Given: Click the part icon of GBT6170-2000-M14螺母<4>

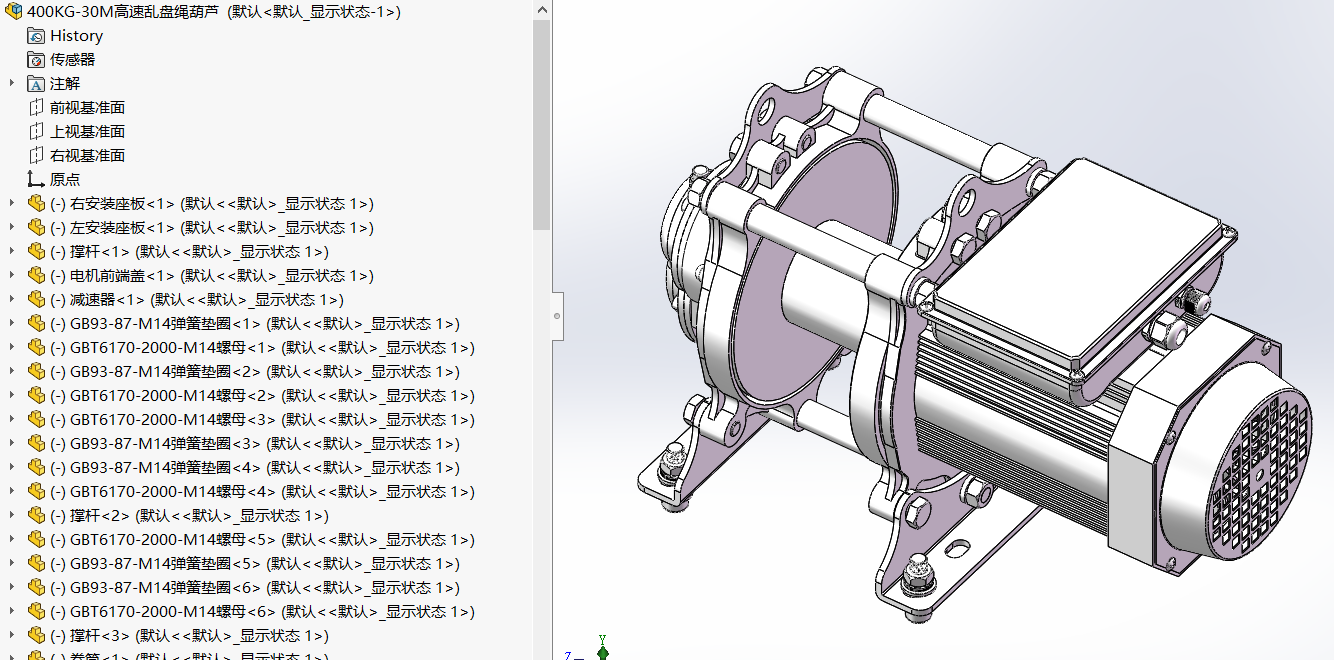Looking at the screenshot, I should (37, 492).
